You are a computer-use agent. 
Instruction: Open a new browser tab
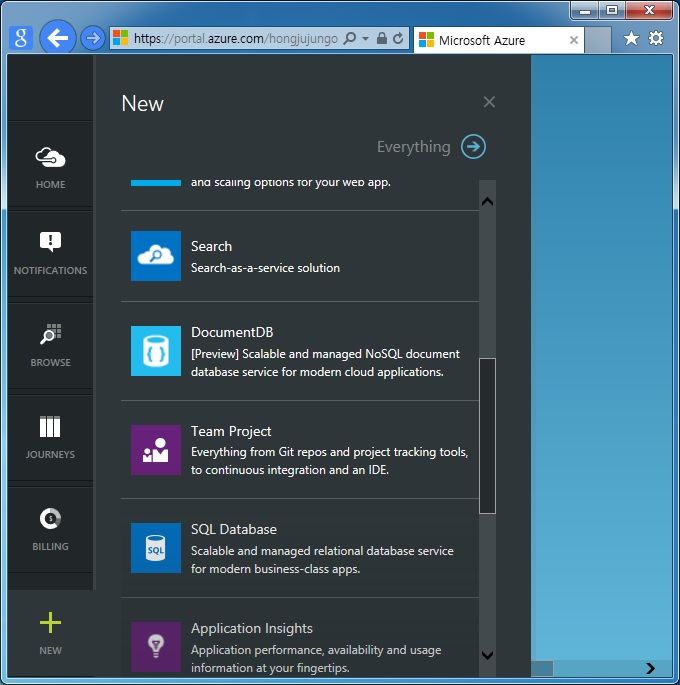click(x=597, y=40)
